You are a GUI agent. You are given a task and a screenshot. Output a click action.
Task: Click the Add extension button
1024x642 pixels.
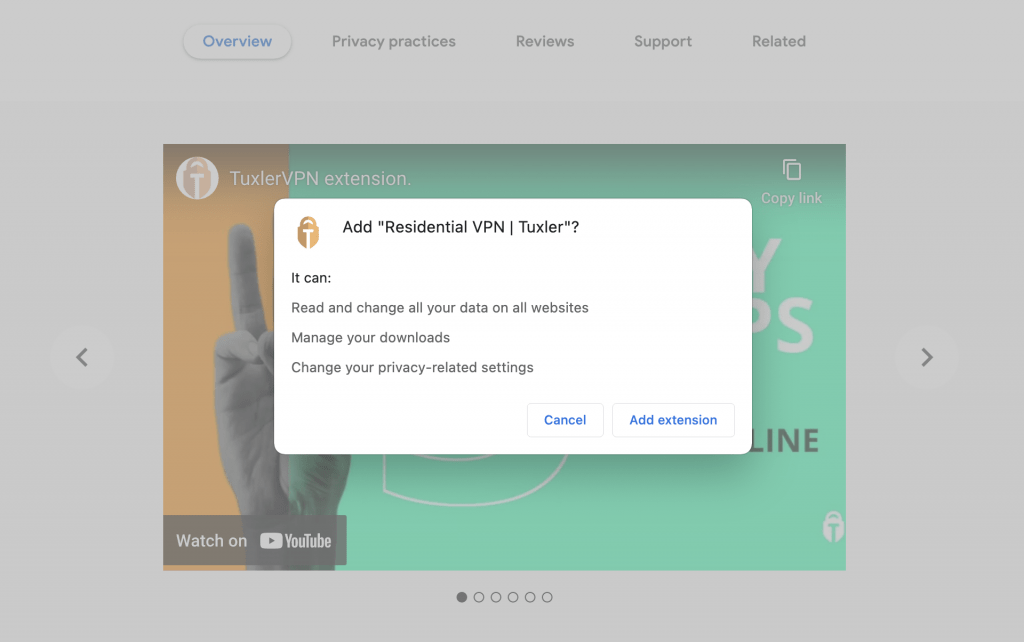(673, 420)
